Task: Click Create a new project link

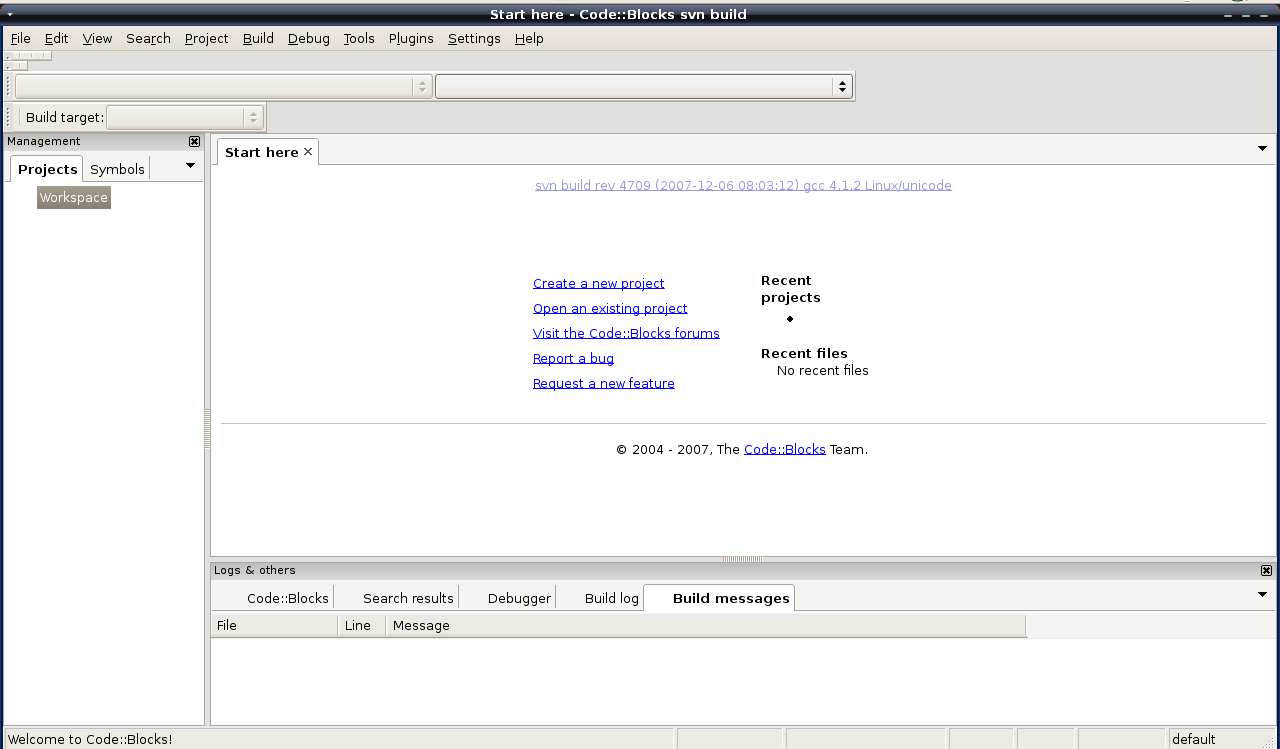Action: click(598, 283)
